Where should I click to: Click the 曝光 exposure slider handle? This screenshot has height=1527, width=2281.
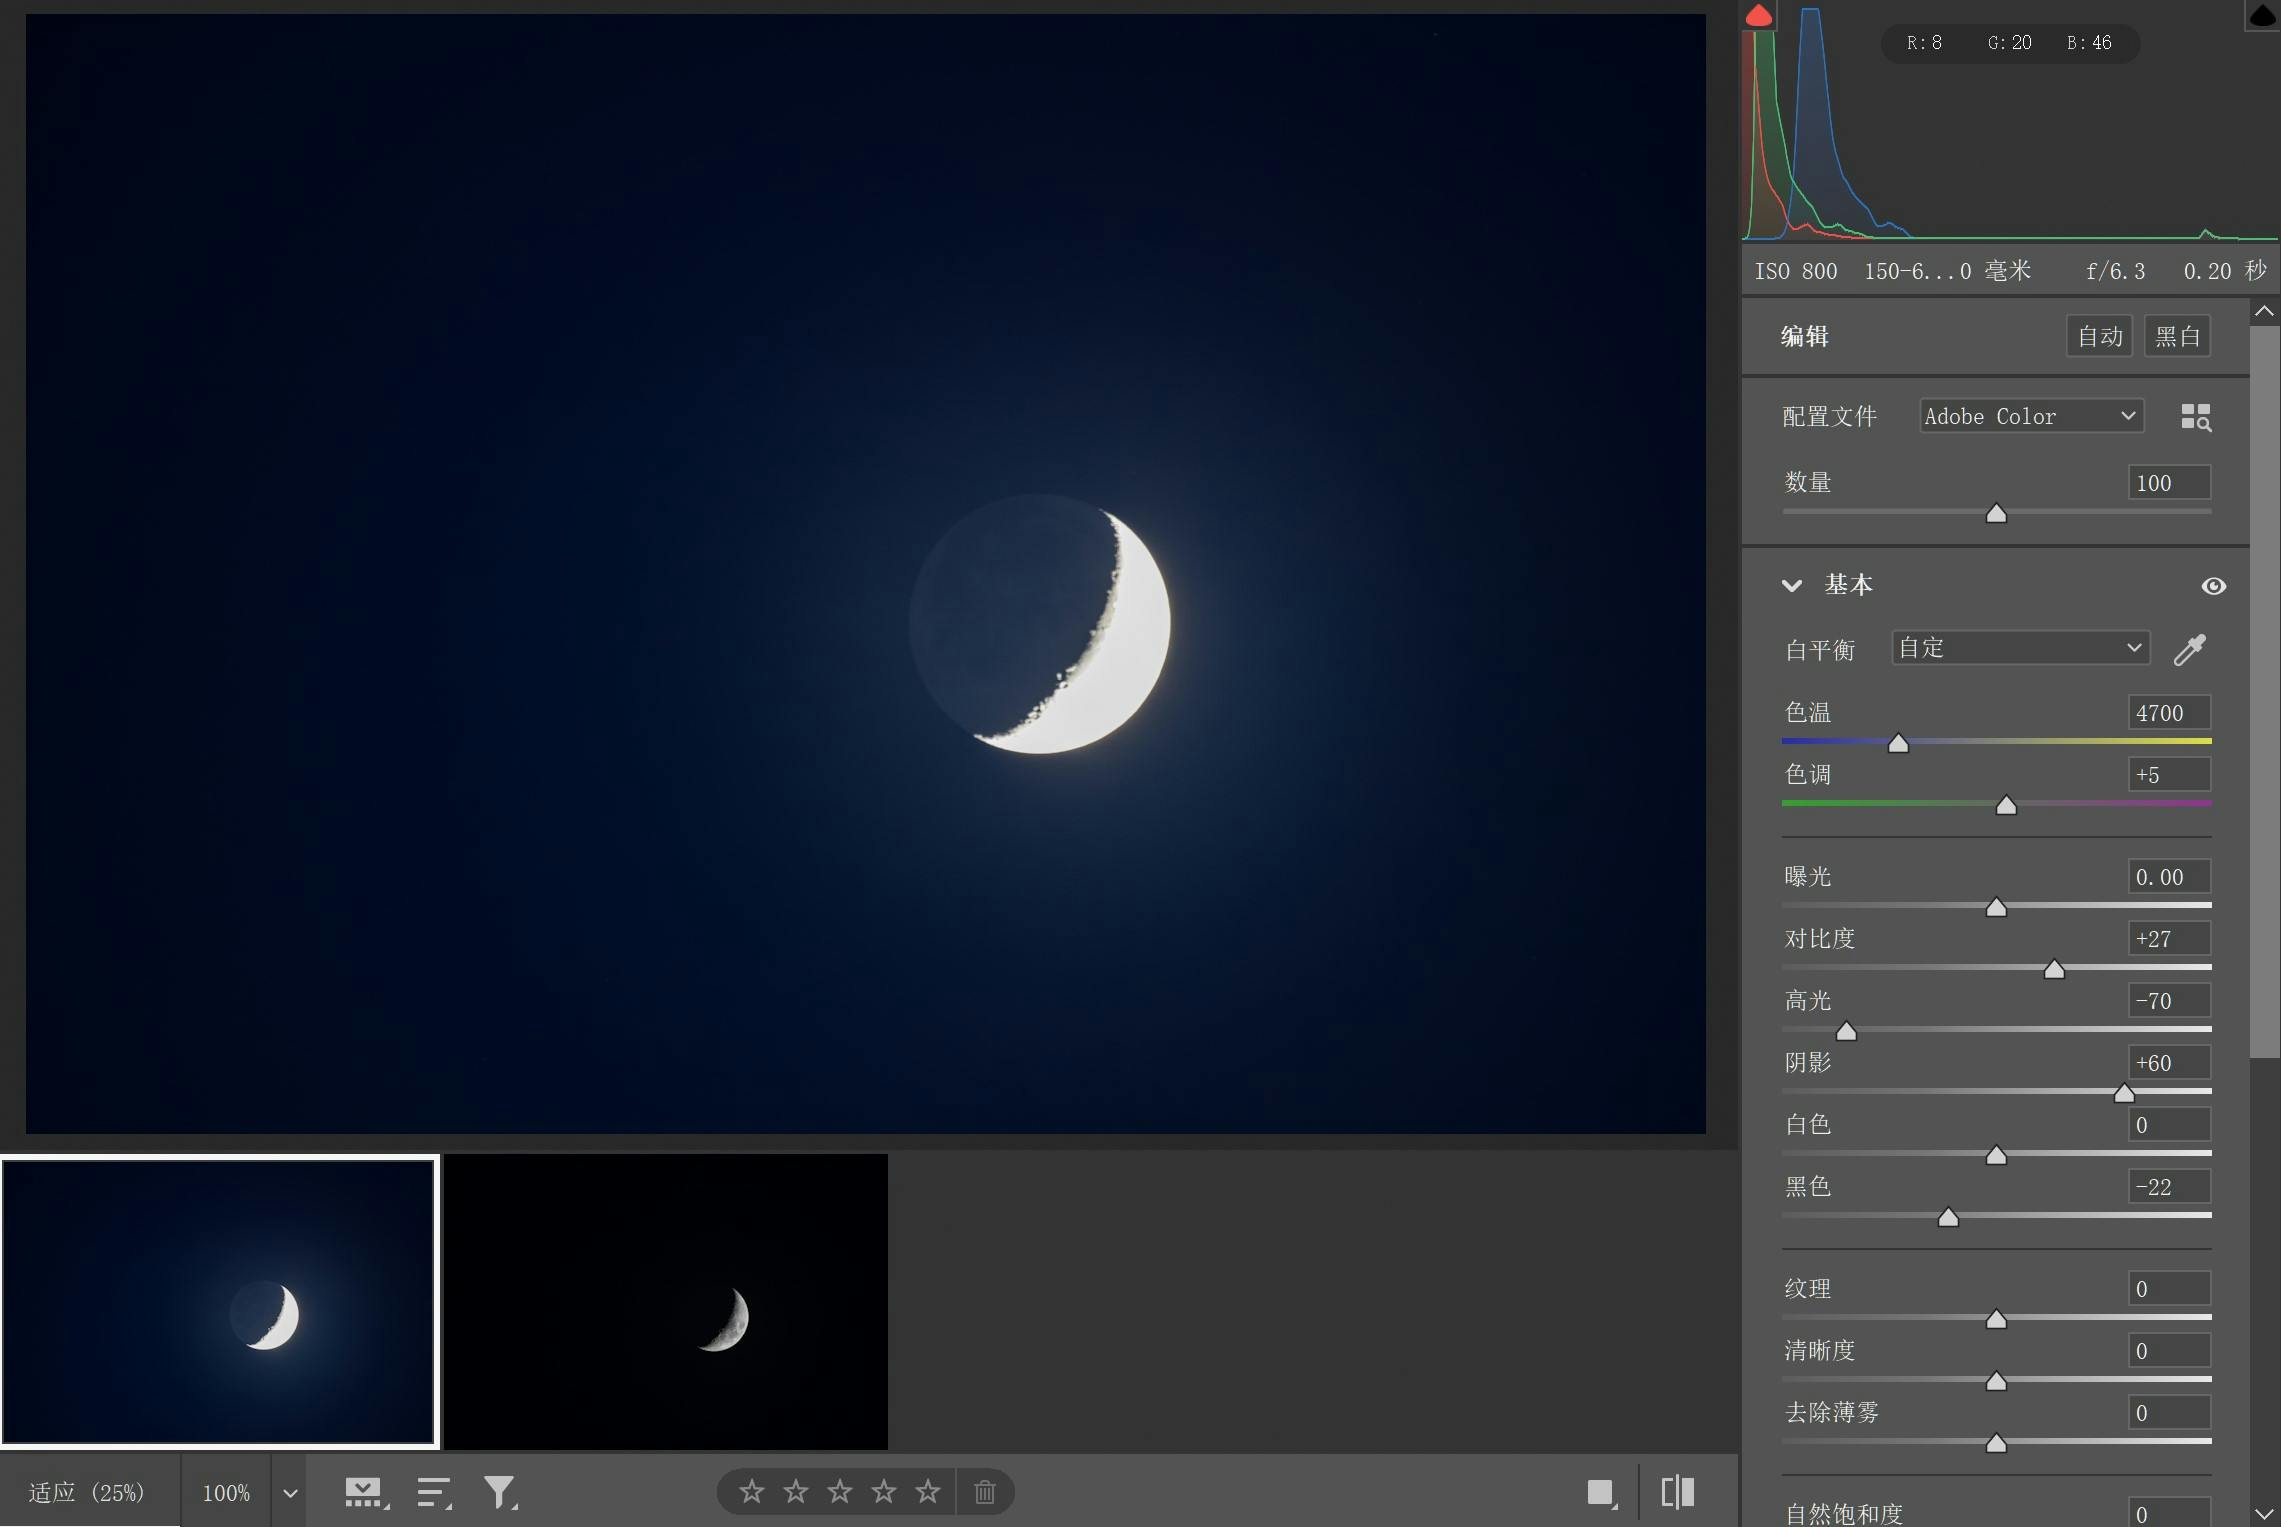click(1996, 907)
